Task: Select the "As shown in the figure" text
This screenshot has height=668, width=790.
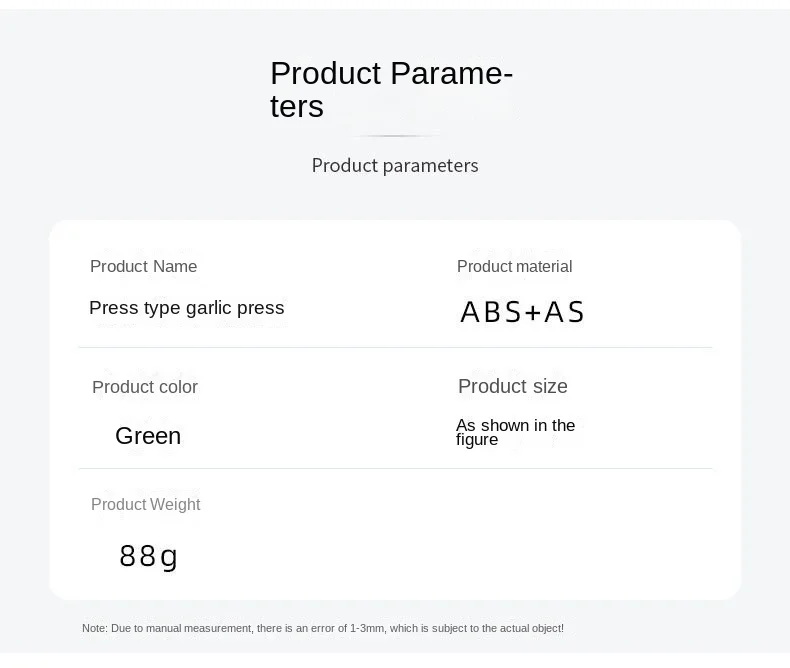Action: click(515, 432)
